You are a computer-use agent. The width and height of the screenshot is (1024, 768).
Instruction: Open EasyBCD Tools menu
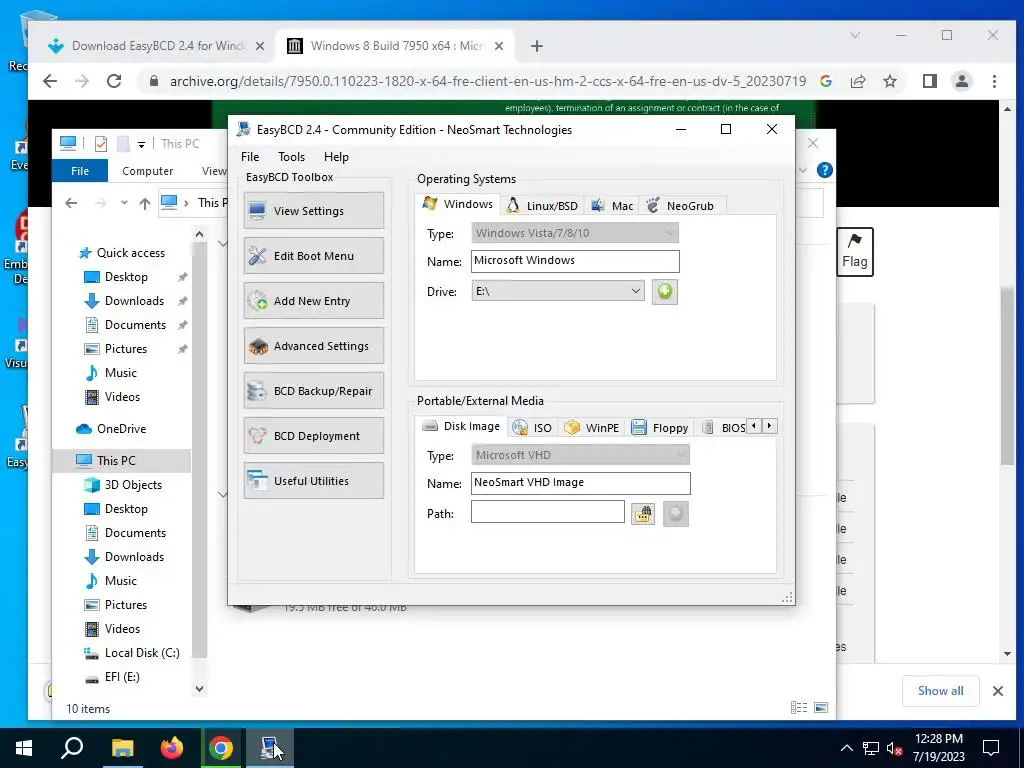pyautogui.click(x=291, y=157)
